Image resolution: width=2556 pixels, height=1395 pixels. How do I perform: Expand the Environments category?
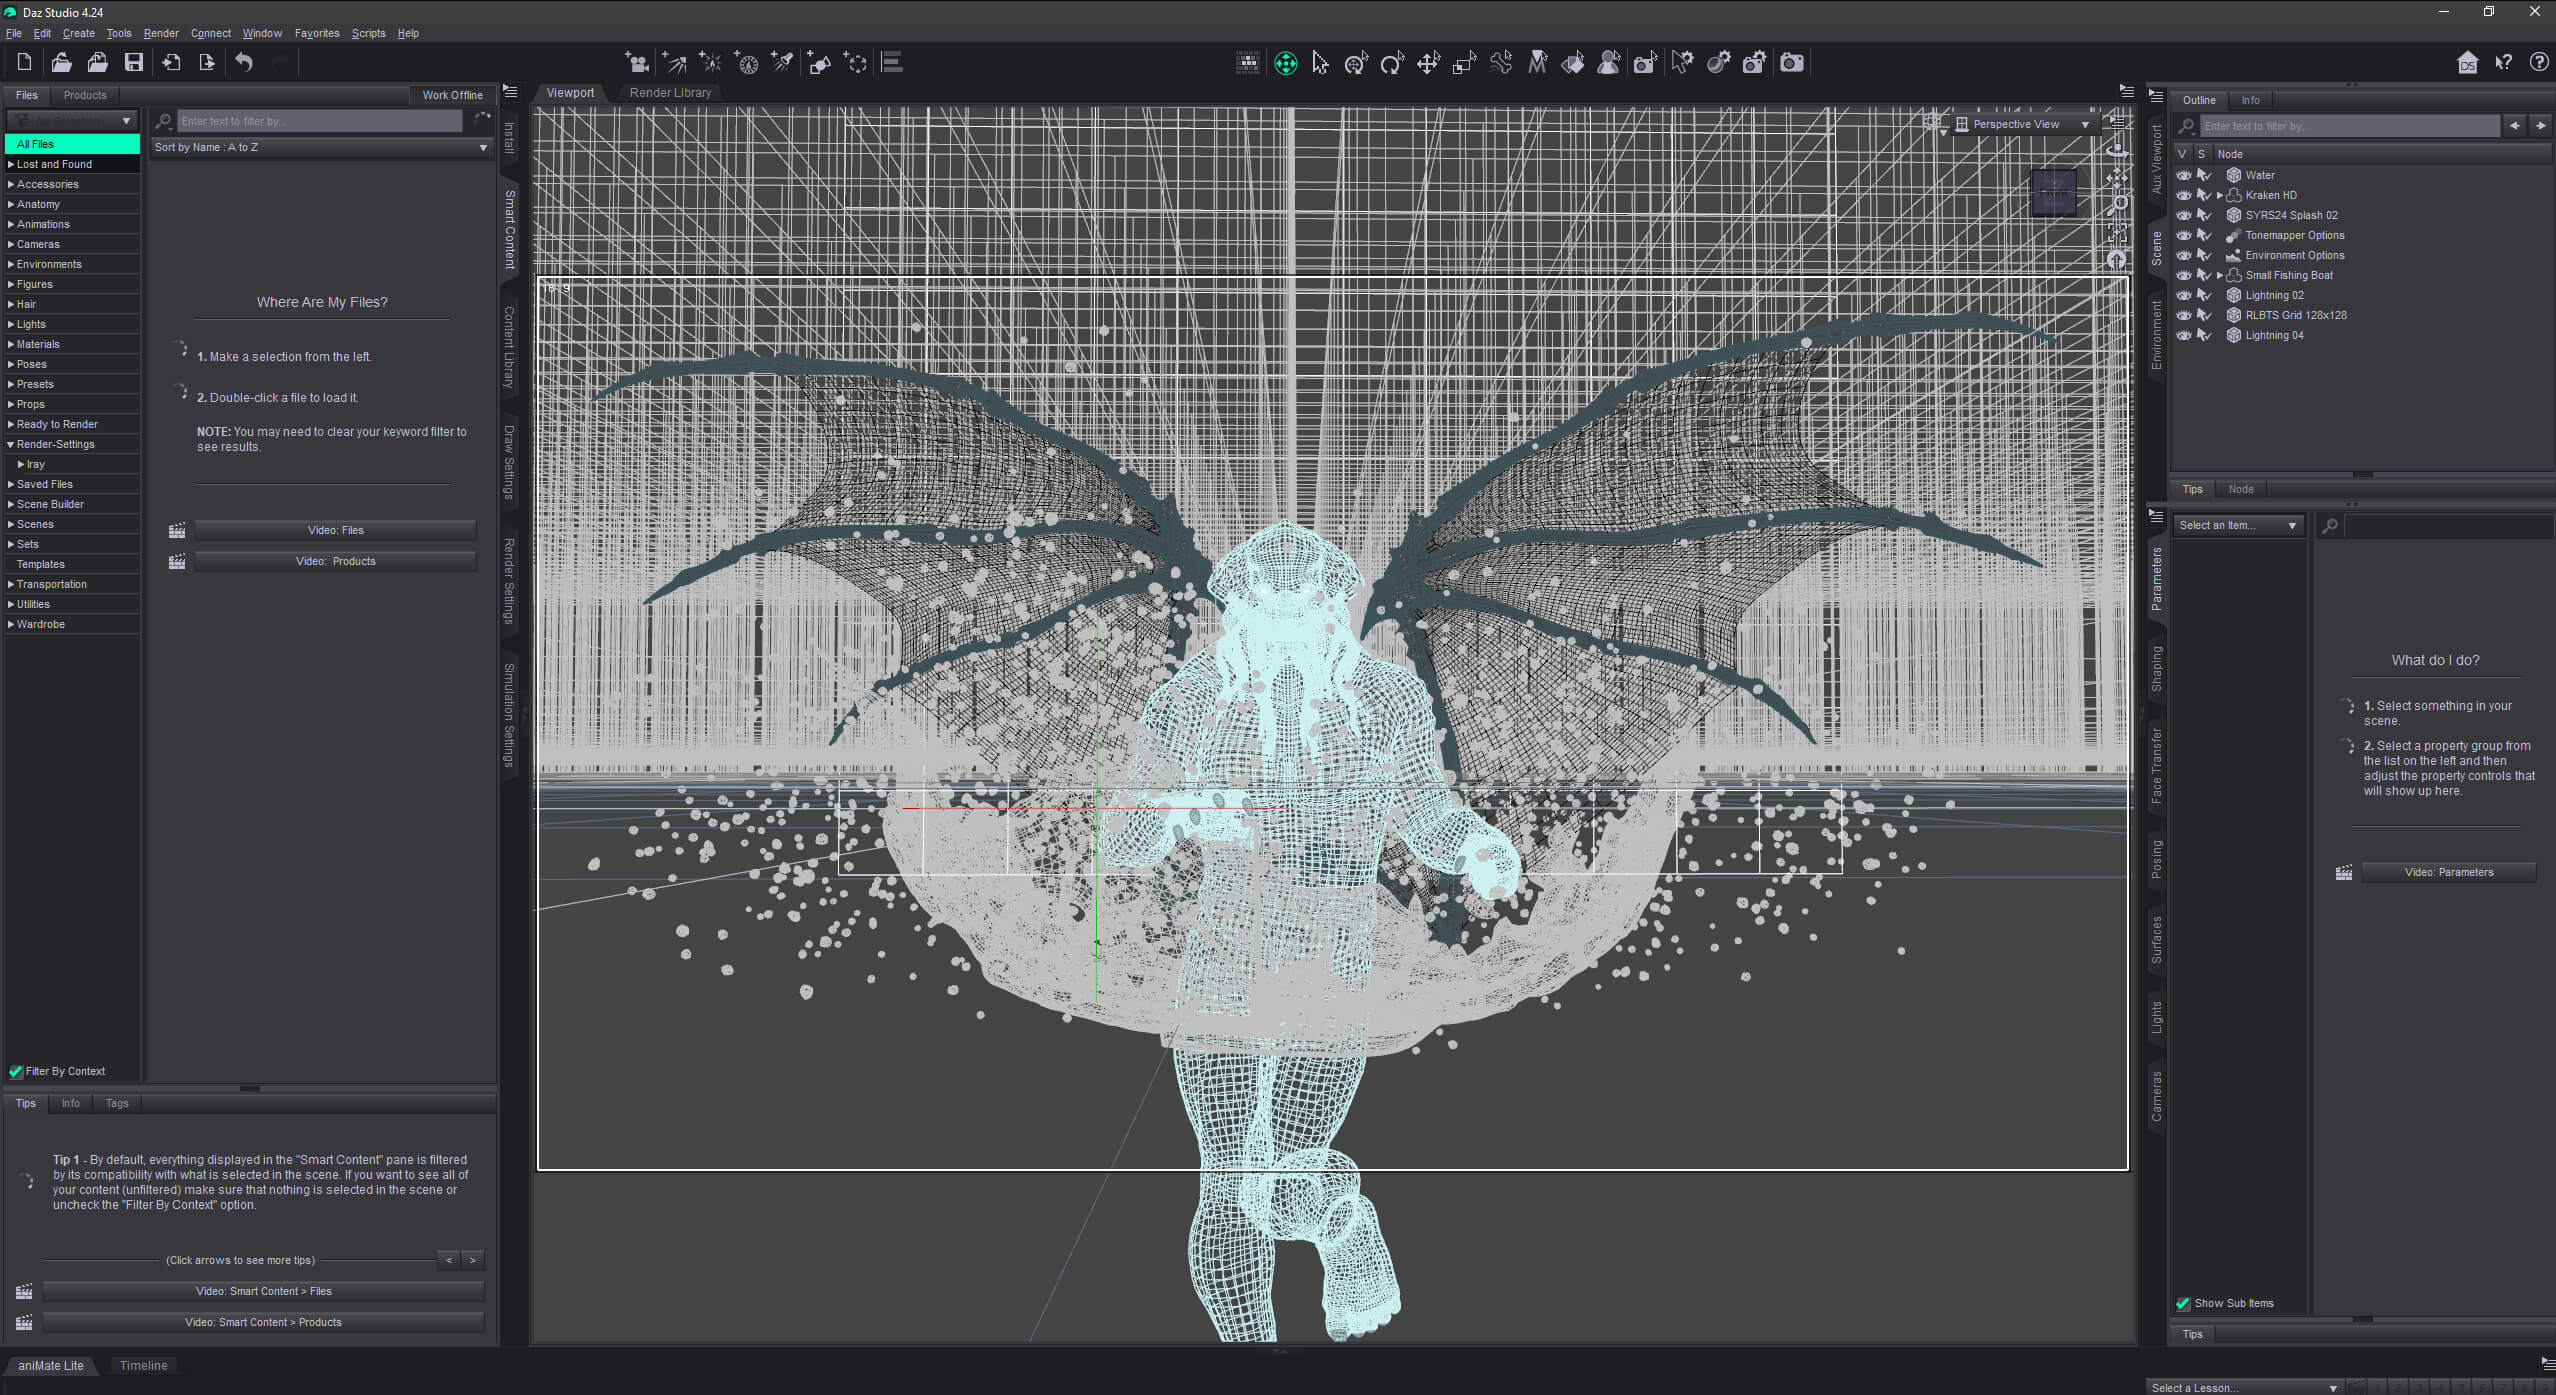pyautogui.click(x=11, y=264)
